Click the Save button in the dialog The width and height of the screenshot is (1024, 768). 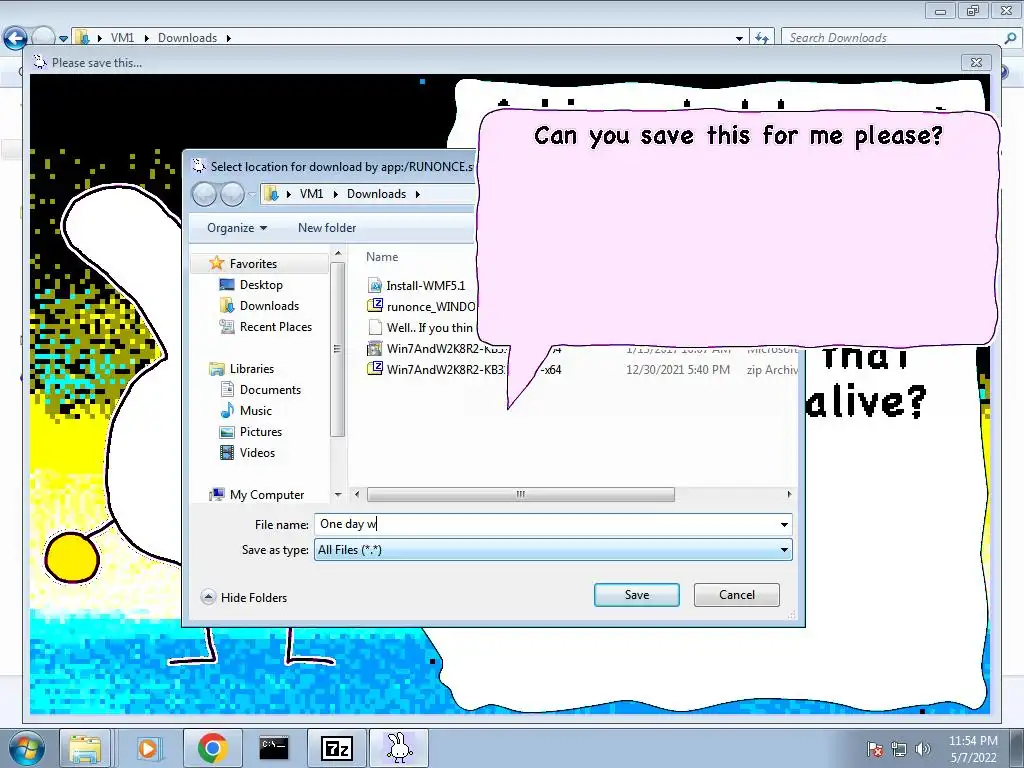pos(637,595)
